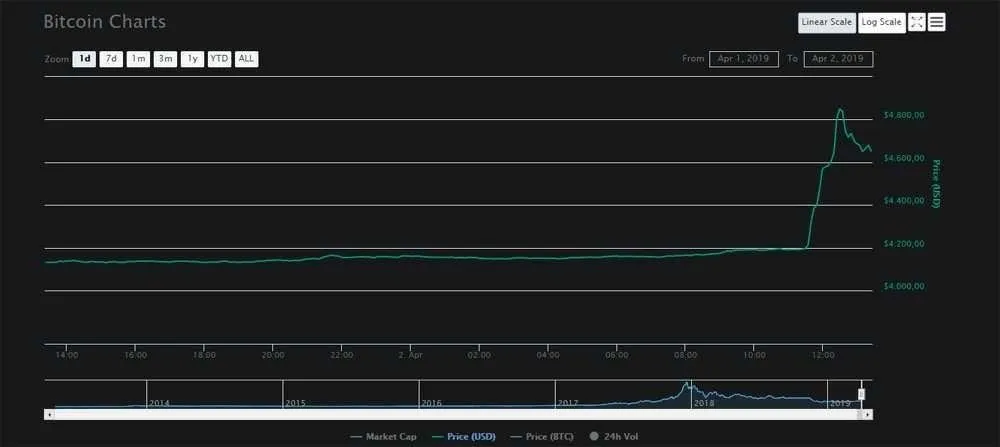The image size is (1000, 447).
Task: Click the 2. Apr time axis label
Action: pyautogui.click(x=410, y=355)
